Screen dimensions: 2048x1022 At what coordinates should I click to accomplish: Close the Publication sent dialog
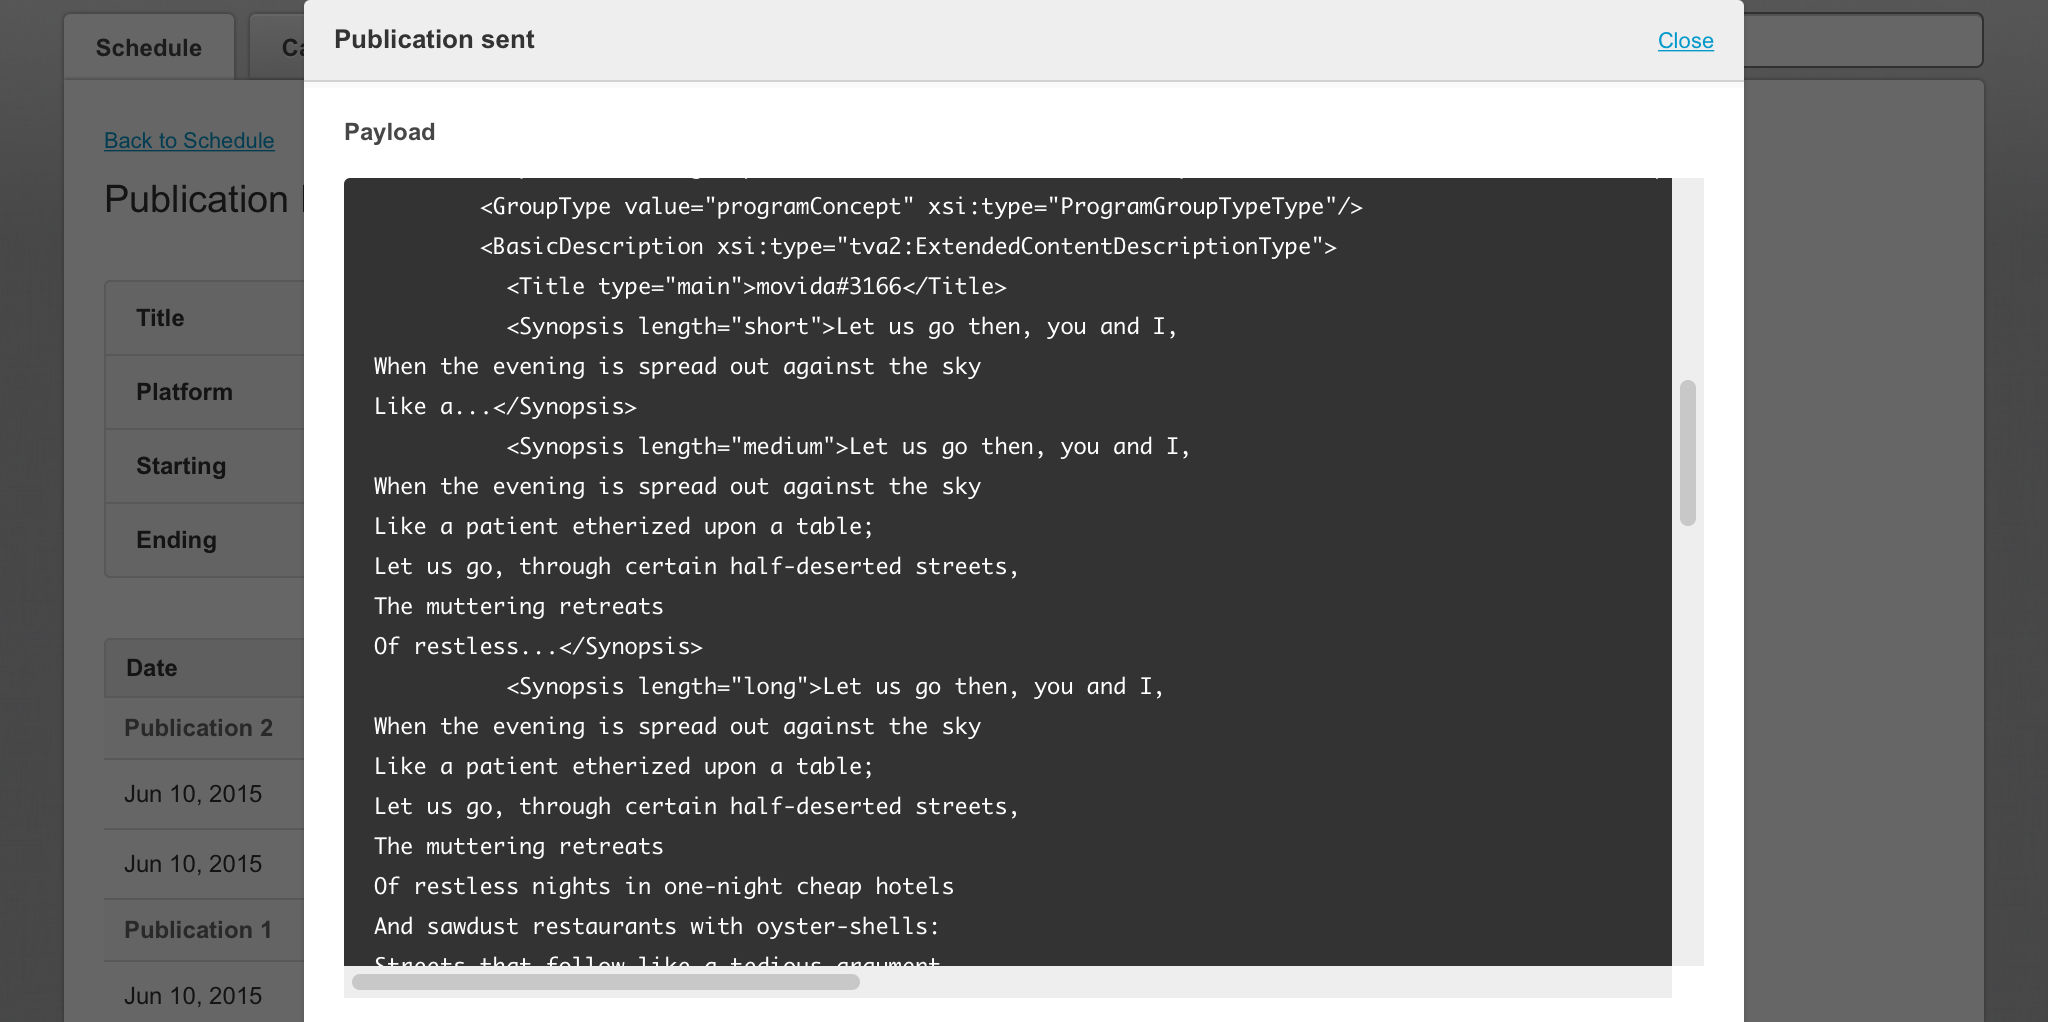tap(1685, 41)
